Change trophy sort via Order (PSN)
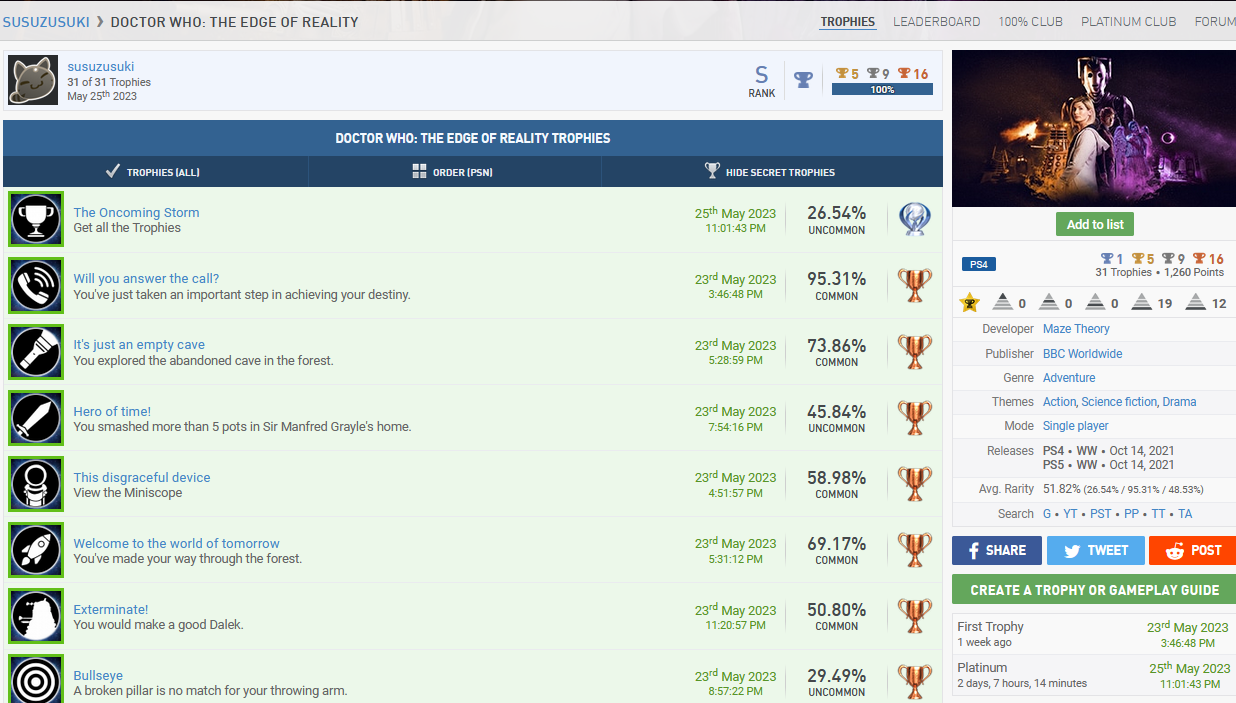 [x=453, y=172]
